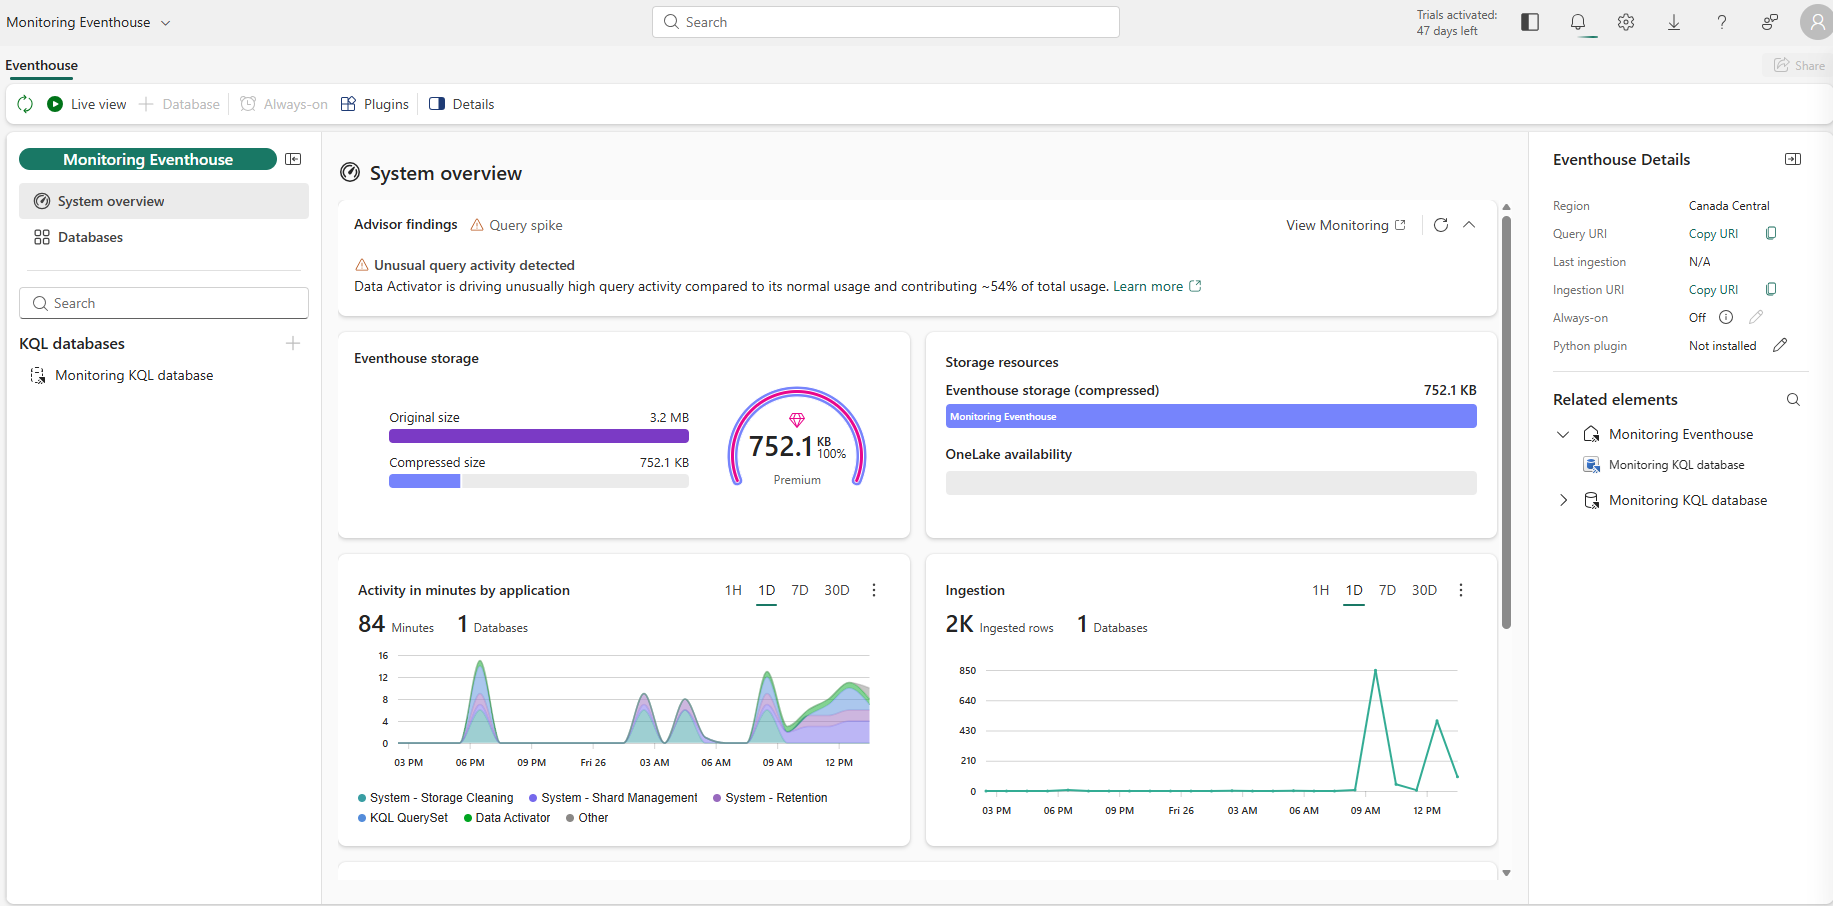1833x906 pixels.
Task: Select 30D range for Activity chart
Action: [x=837, y=590]
